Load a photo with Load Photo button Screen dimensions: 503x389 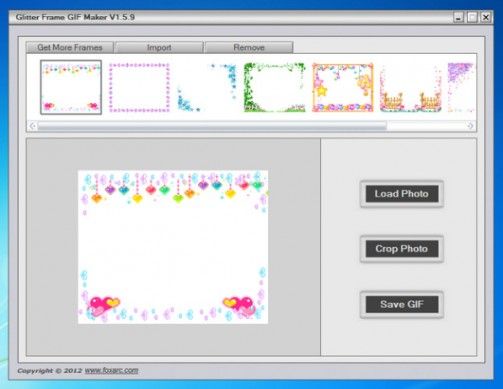click(x=402, y=194)
